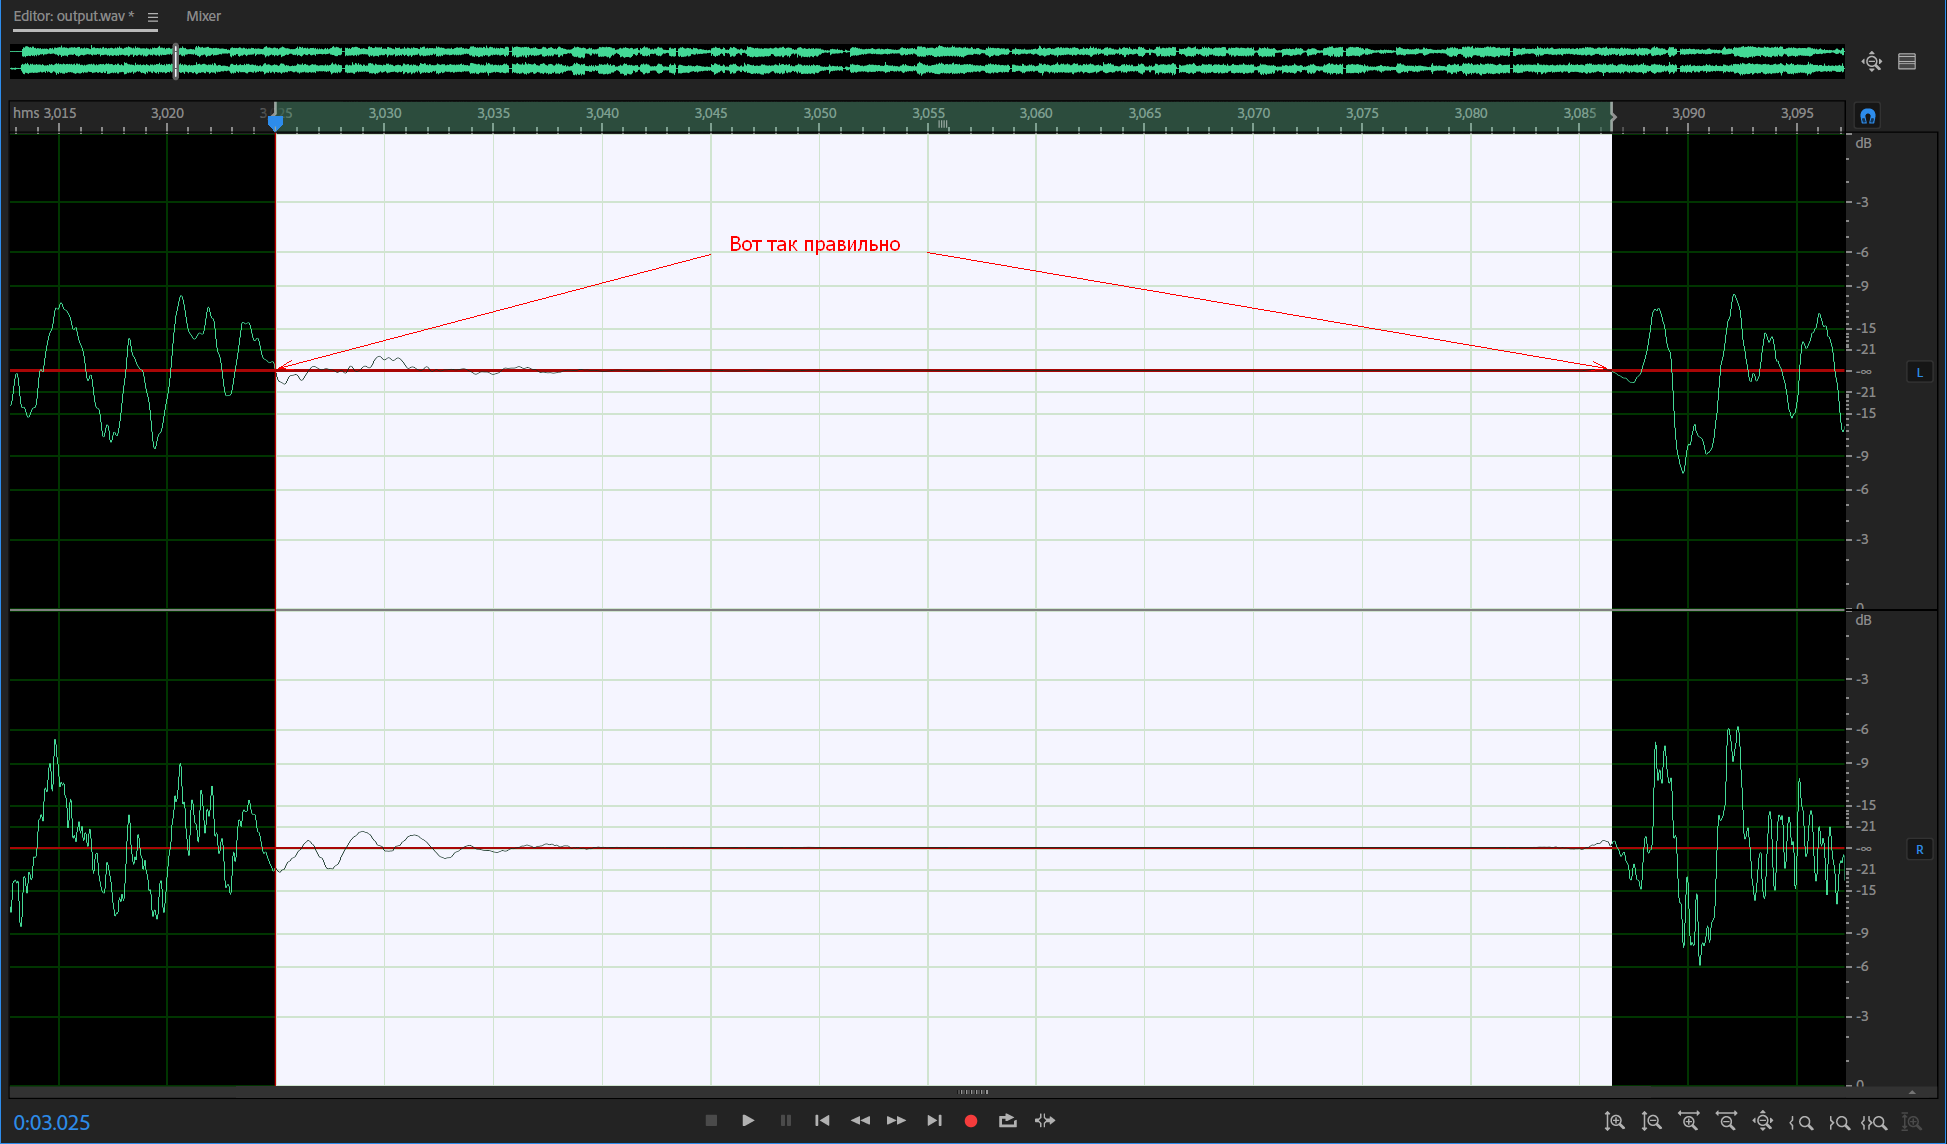Click the hms label on the time ruler
The height and width of the screenshot is (1144, 1947).
[26, 113]
